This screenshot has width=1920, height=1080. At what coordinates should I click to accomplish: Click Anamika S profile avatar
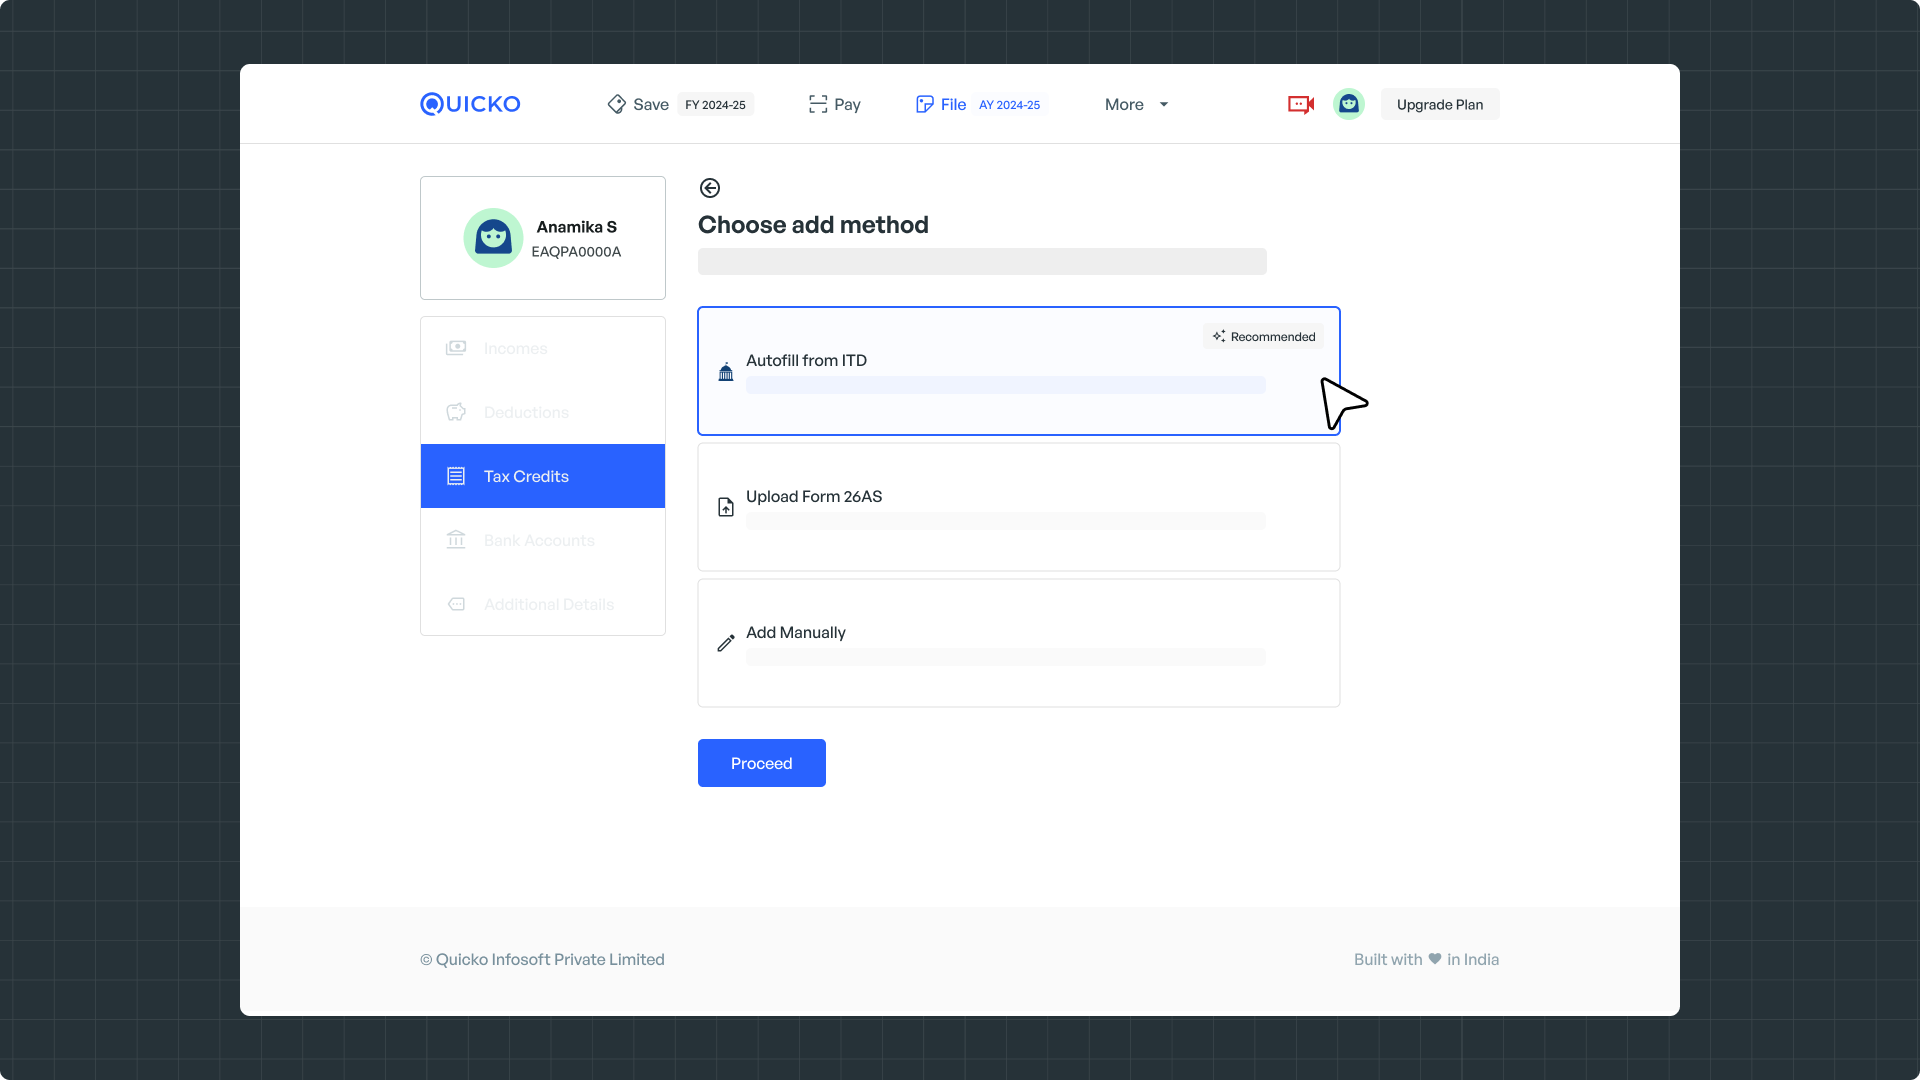click(493, 238)
